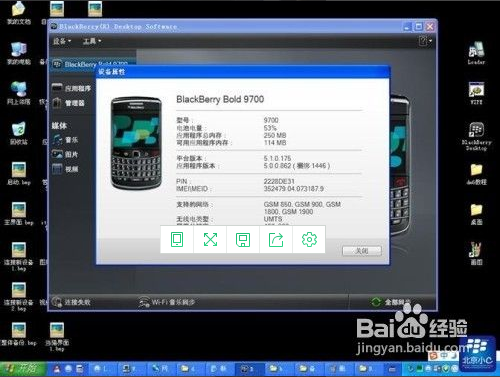The width and height of the screenshot is (500, 377).
Task: Click the green gear settings icon
Action: 309,239
